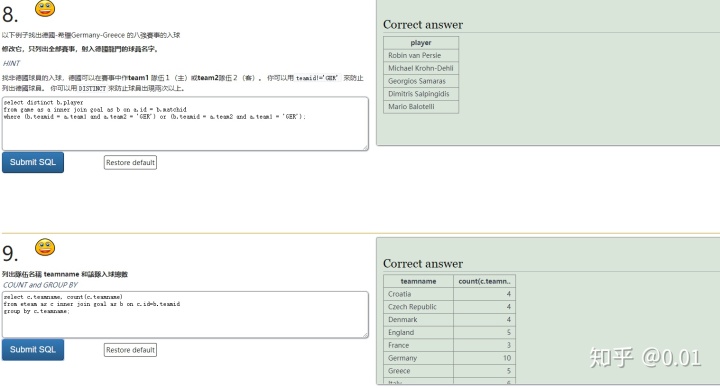Select the 'England' row cell
Screen dimensions: 720x388
(418, 332)
